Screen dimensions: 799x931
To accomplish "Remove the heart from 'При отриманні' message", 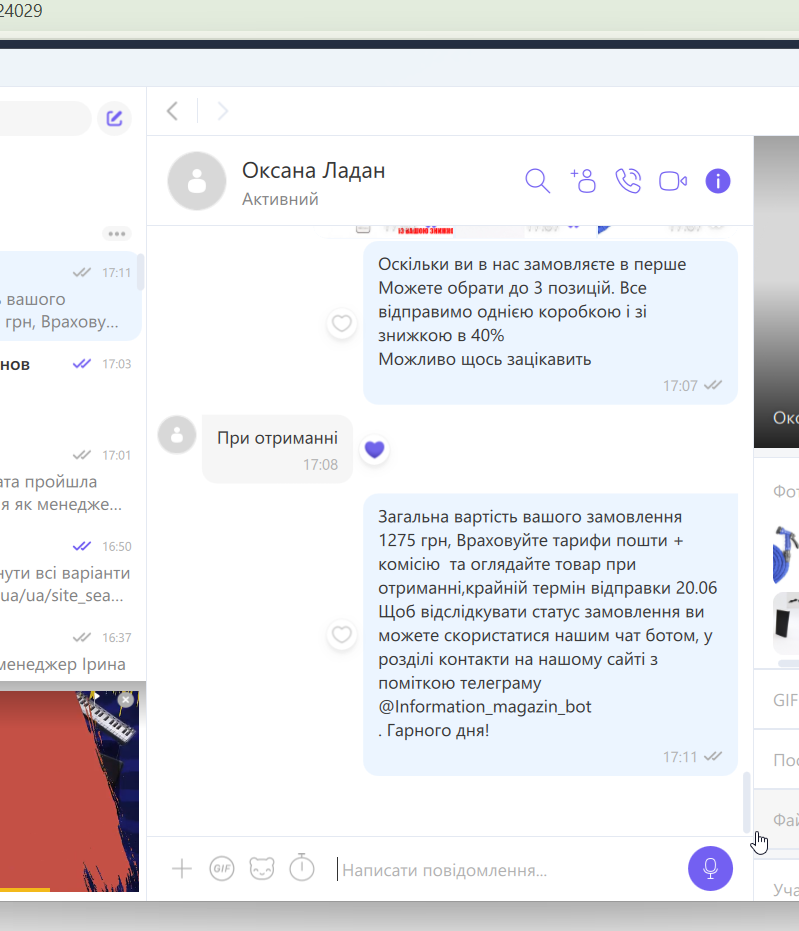I will click(x=375, y=449).
